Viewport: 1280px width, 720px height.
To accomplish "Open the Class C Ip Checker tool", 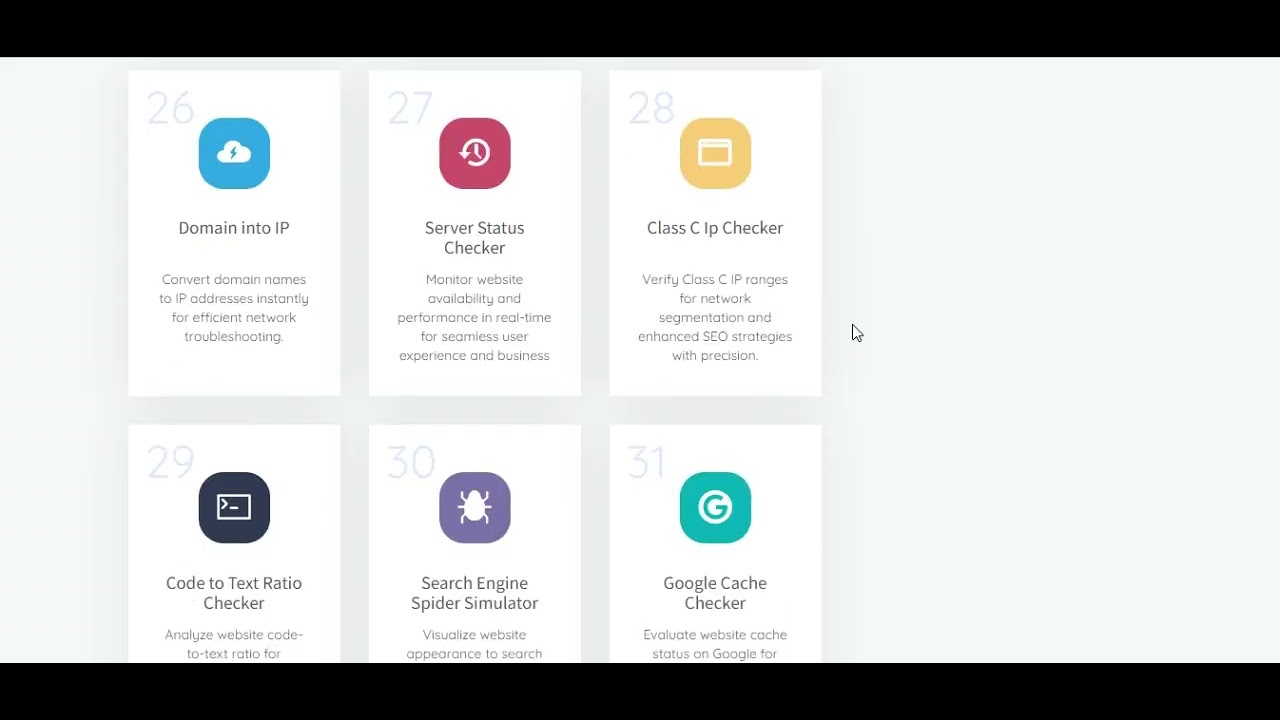I will [715, 228].
